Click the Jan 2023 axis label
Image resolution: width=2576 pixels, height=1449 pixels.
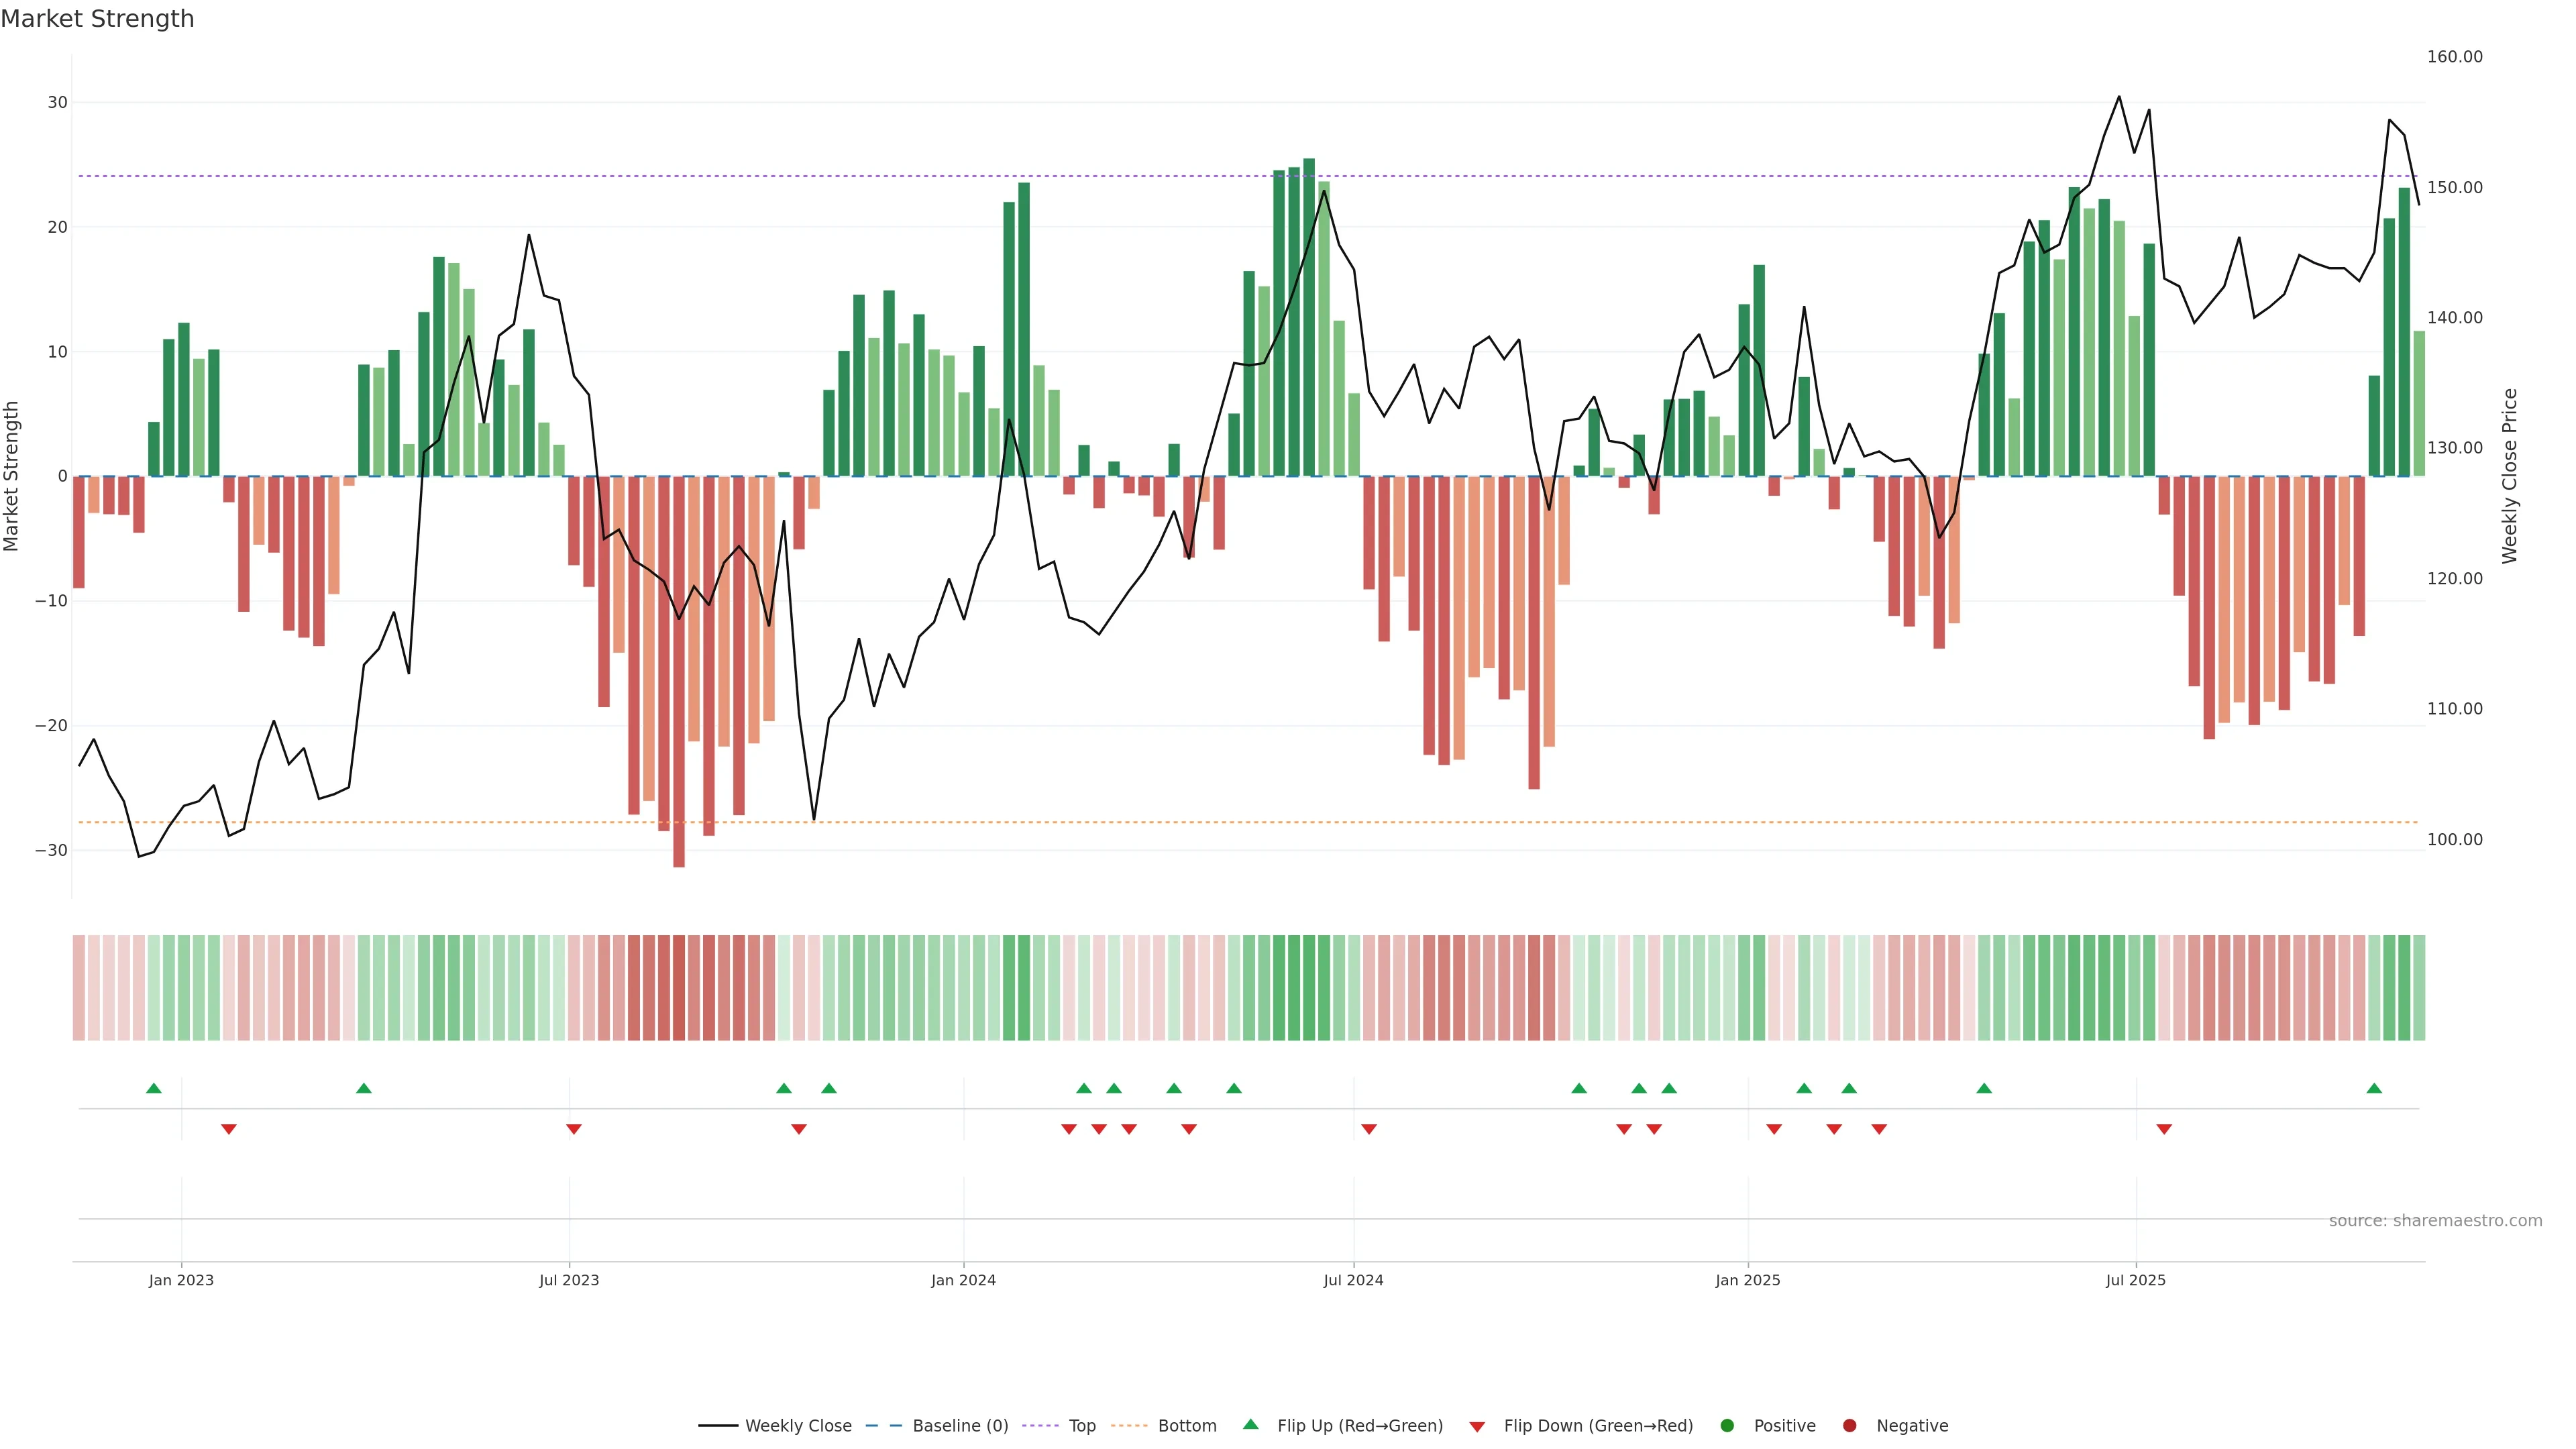[181, 1280]
